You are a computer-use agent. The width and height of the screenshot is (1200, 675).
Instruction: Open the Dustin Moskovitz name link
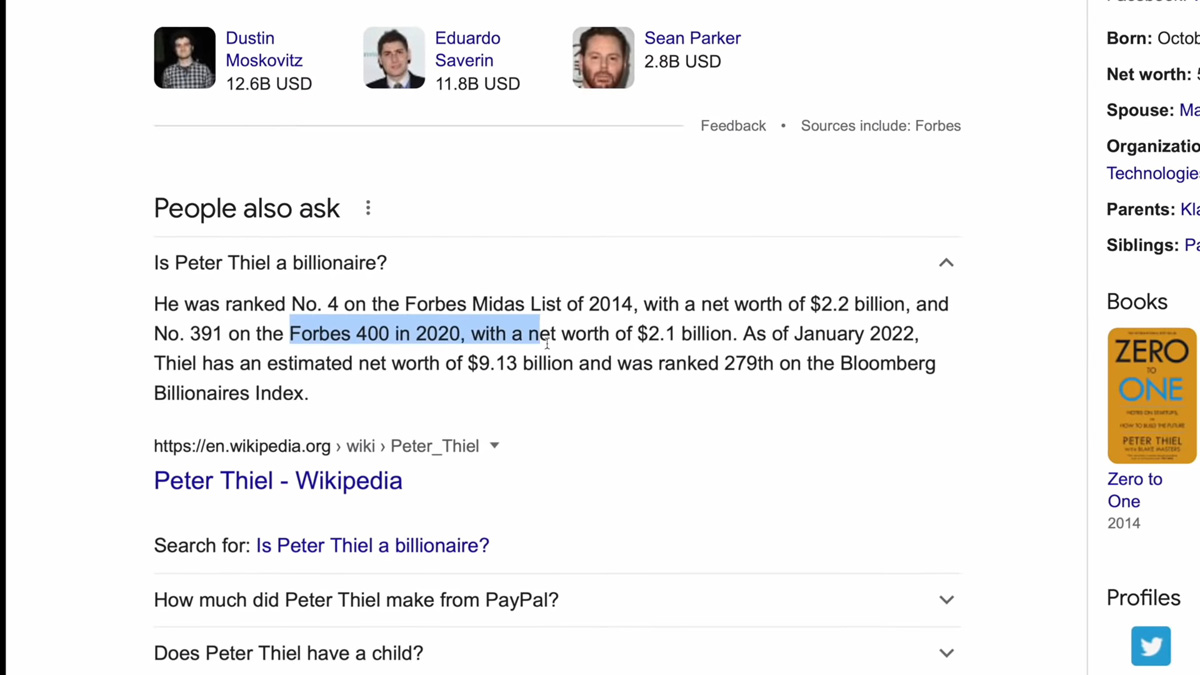264,49
